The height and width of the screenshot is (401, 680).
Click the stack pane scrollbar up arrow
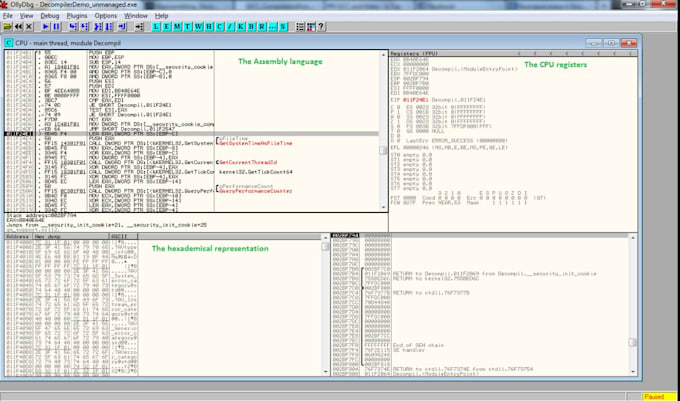coord(633,238)
